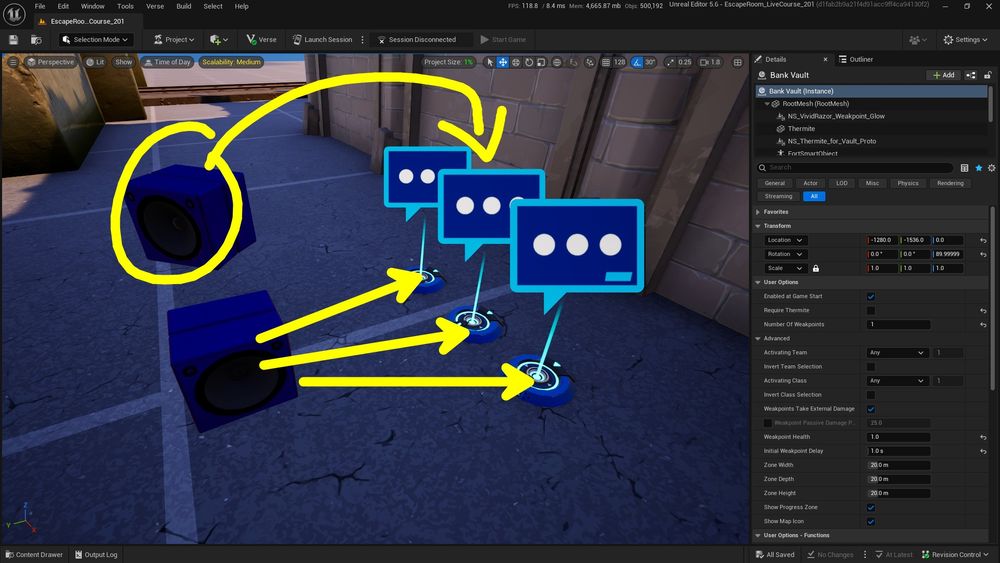
Task: Select the Physics property filter
Action: 908,184
